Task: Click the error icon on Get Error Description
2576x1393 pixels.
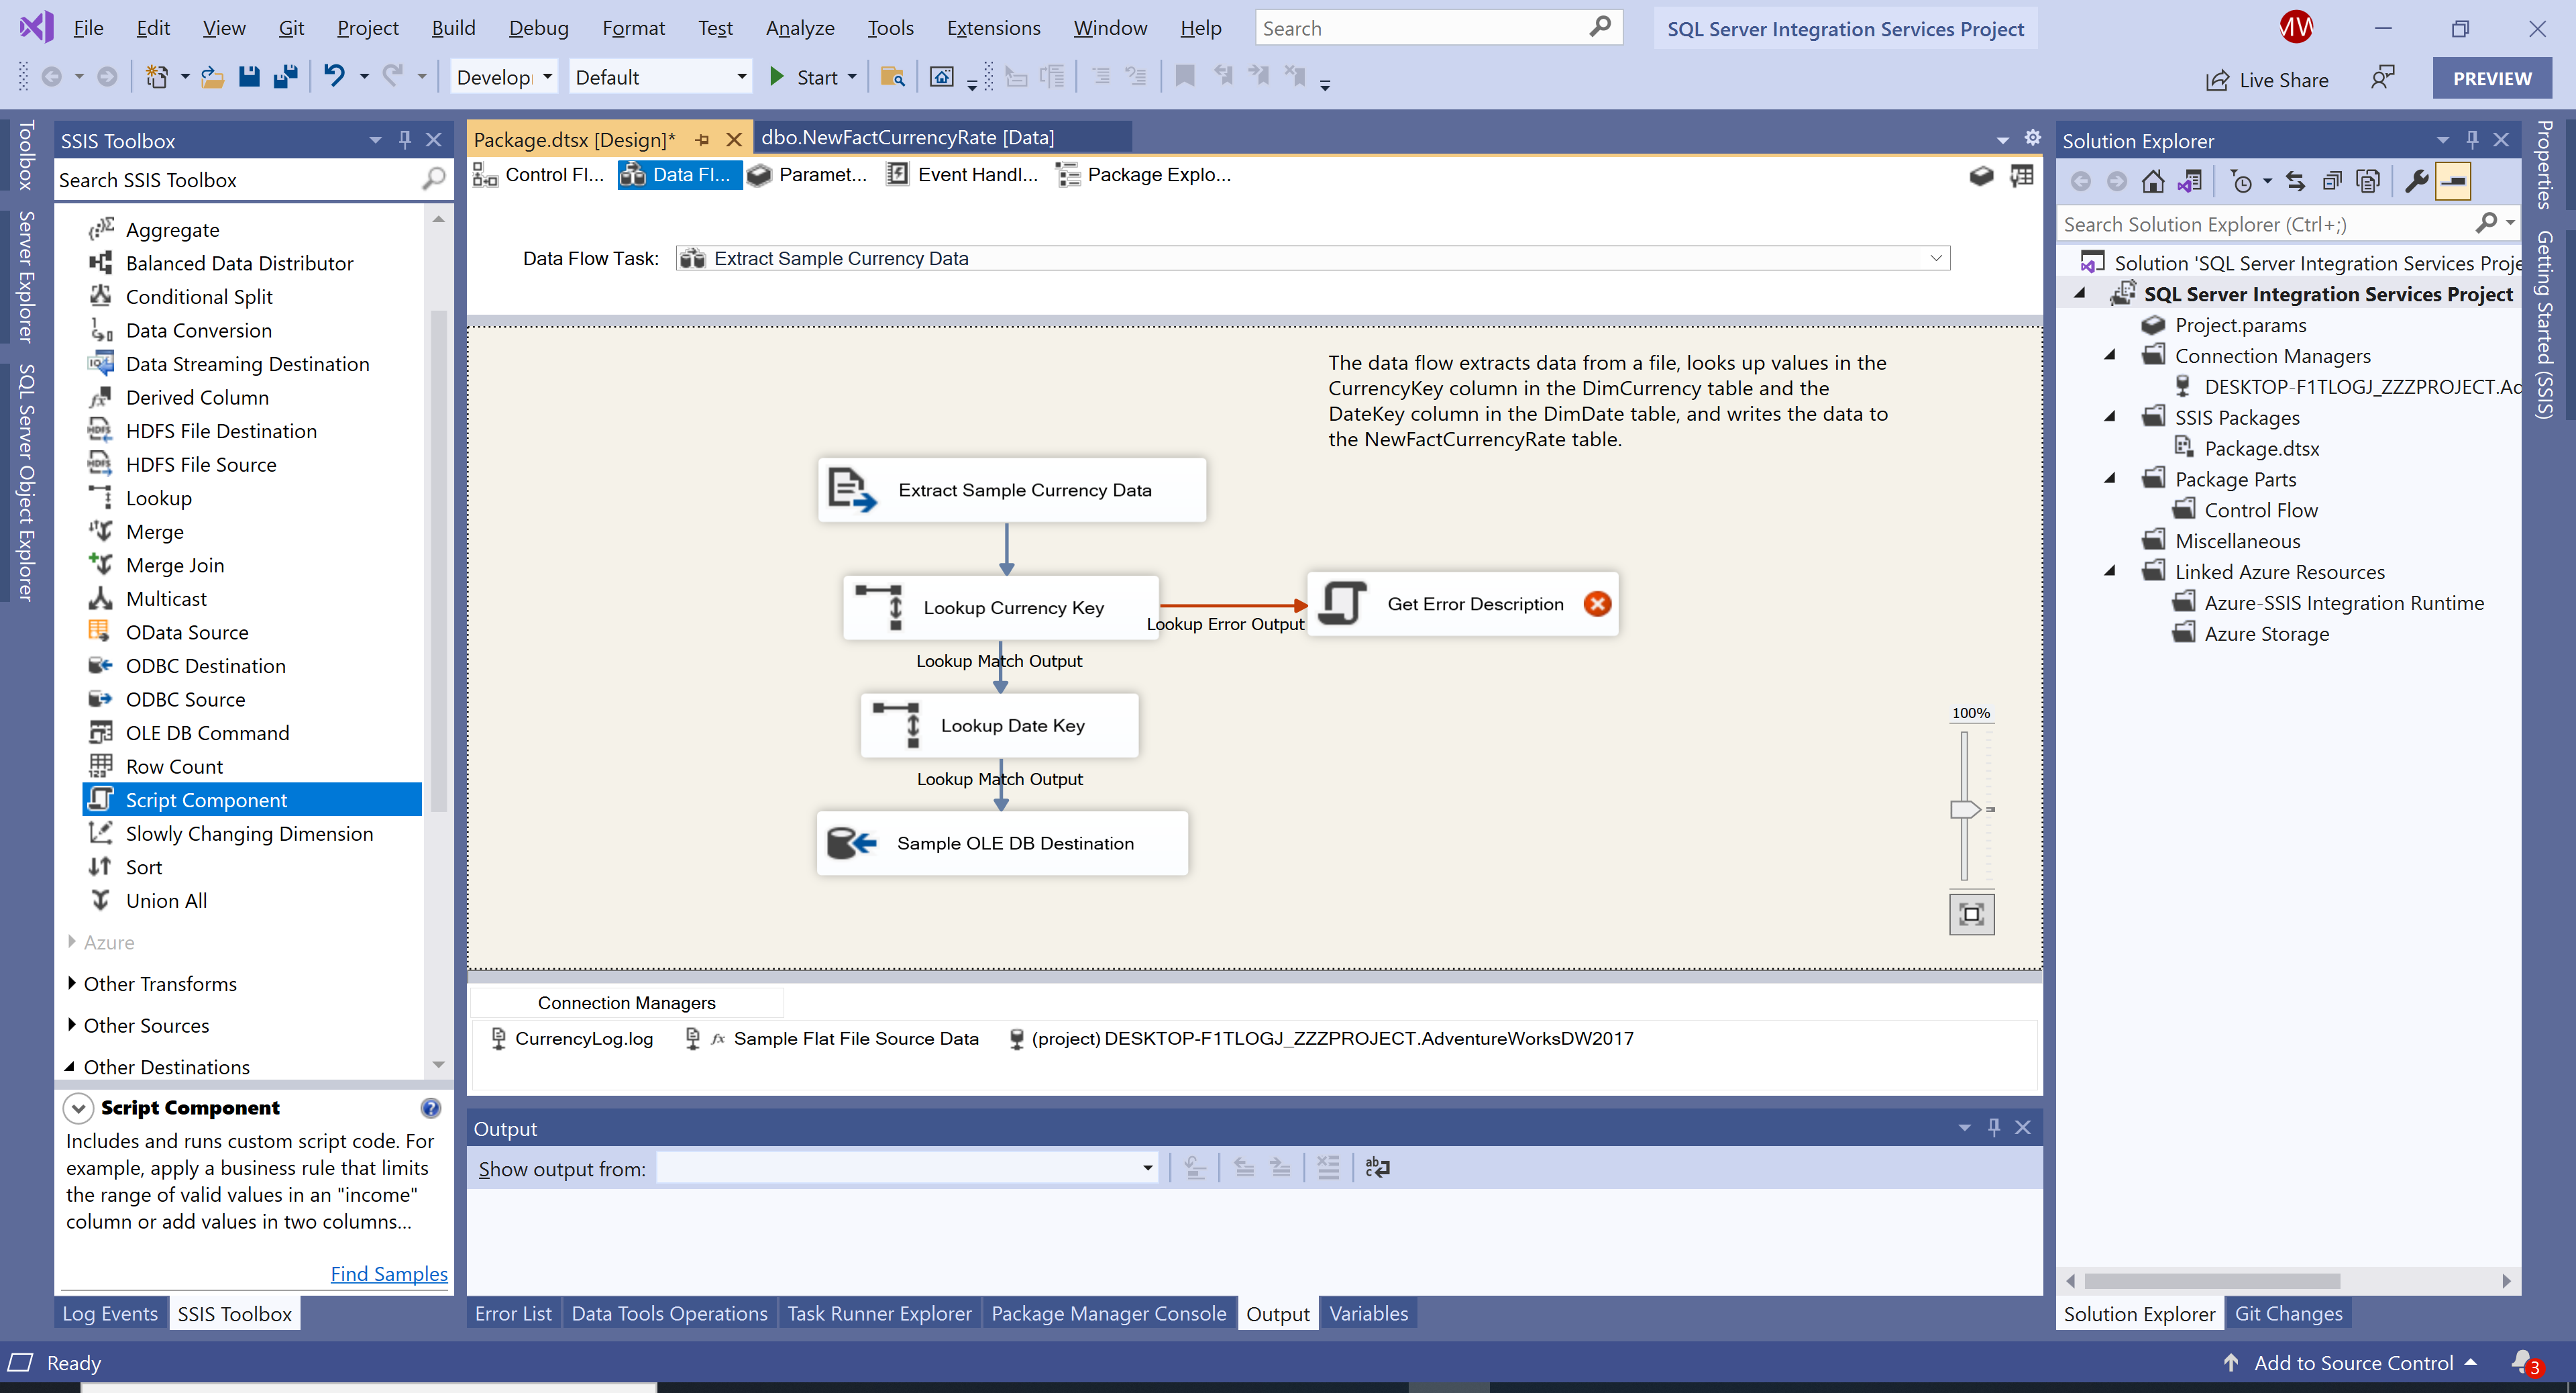Action: (x=1597, y=604)
